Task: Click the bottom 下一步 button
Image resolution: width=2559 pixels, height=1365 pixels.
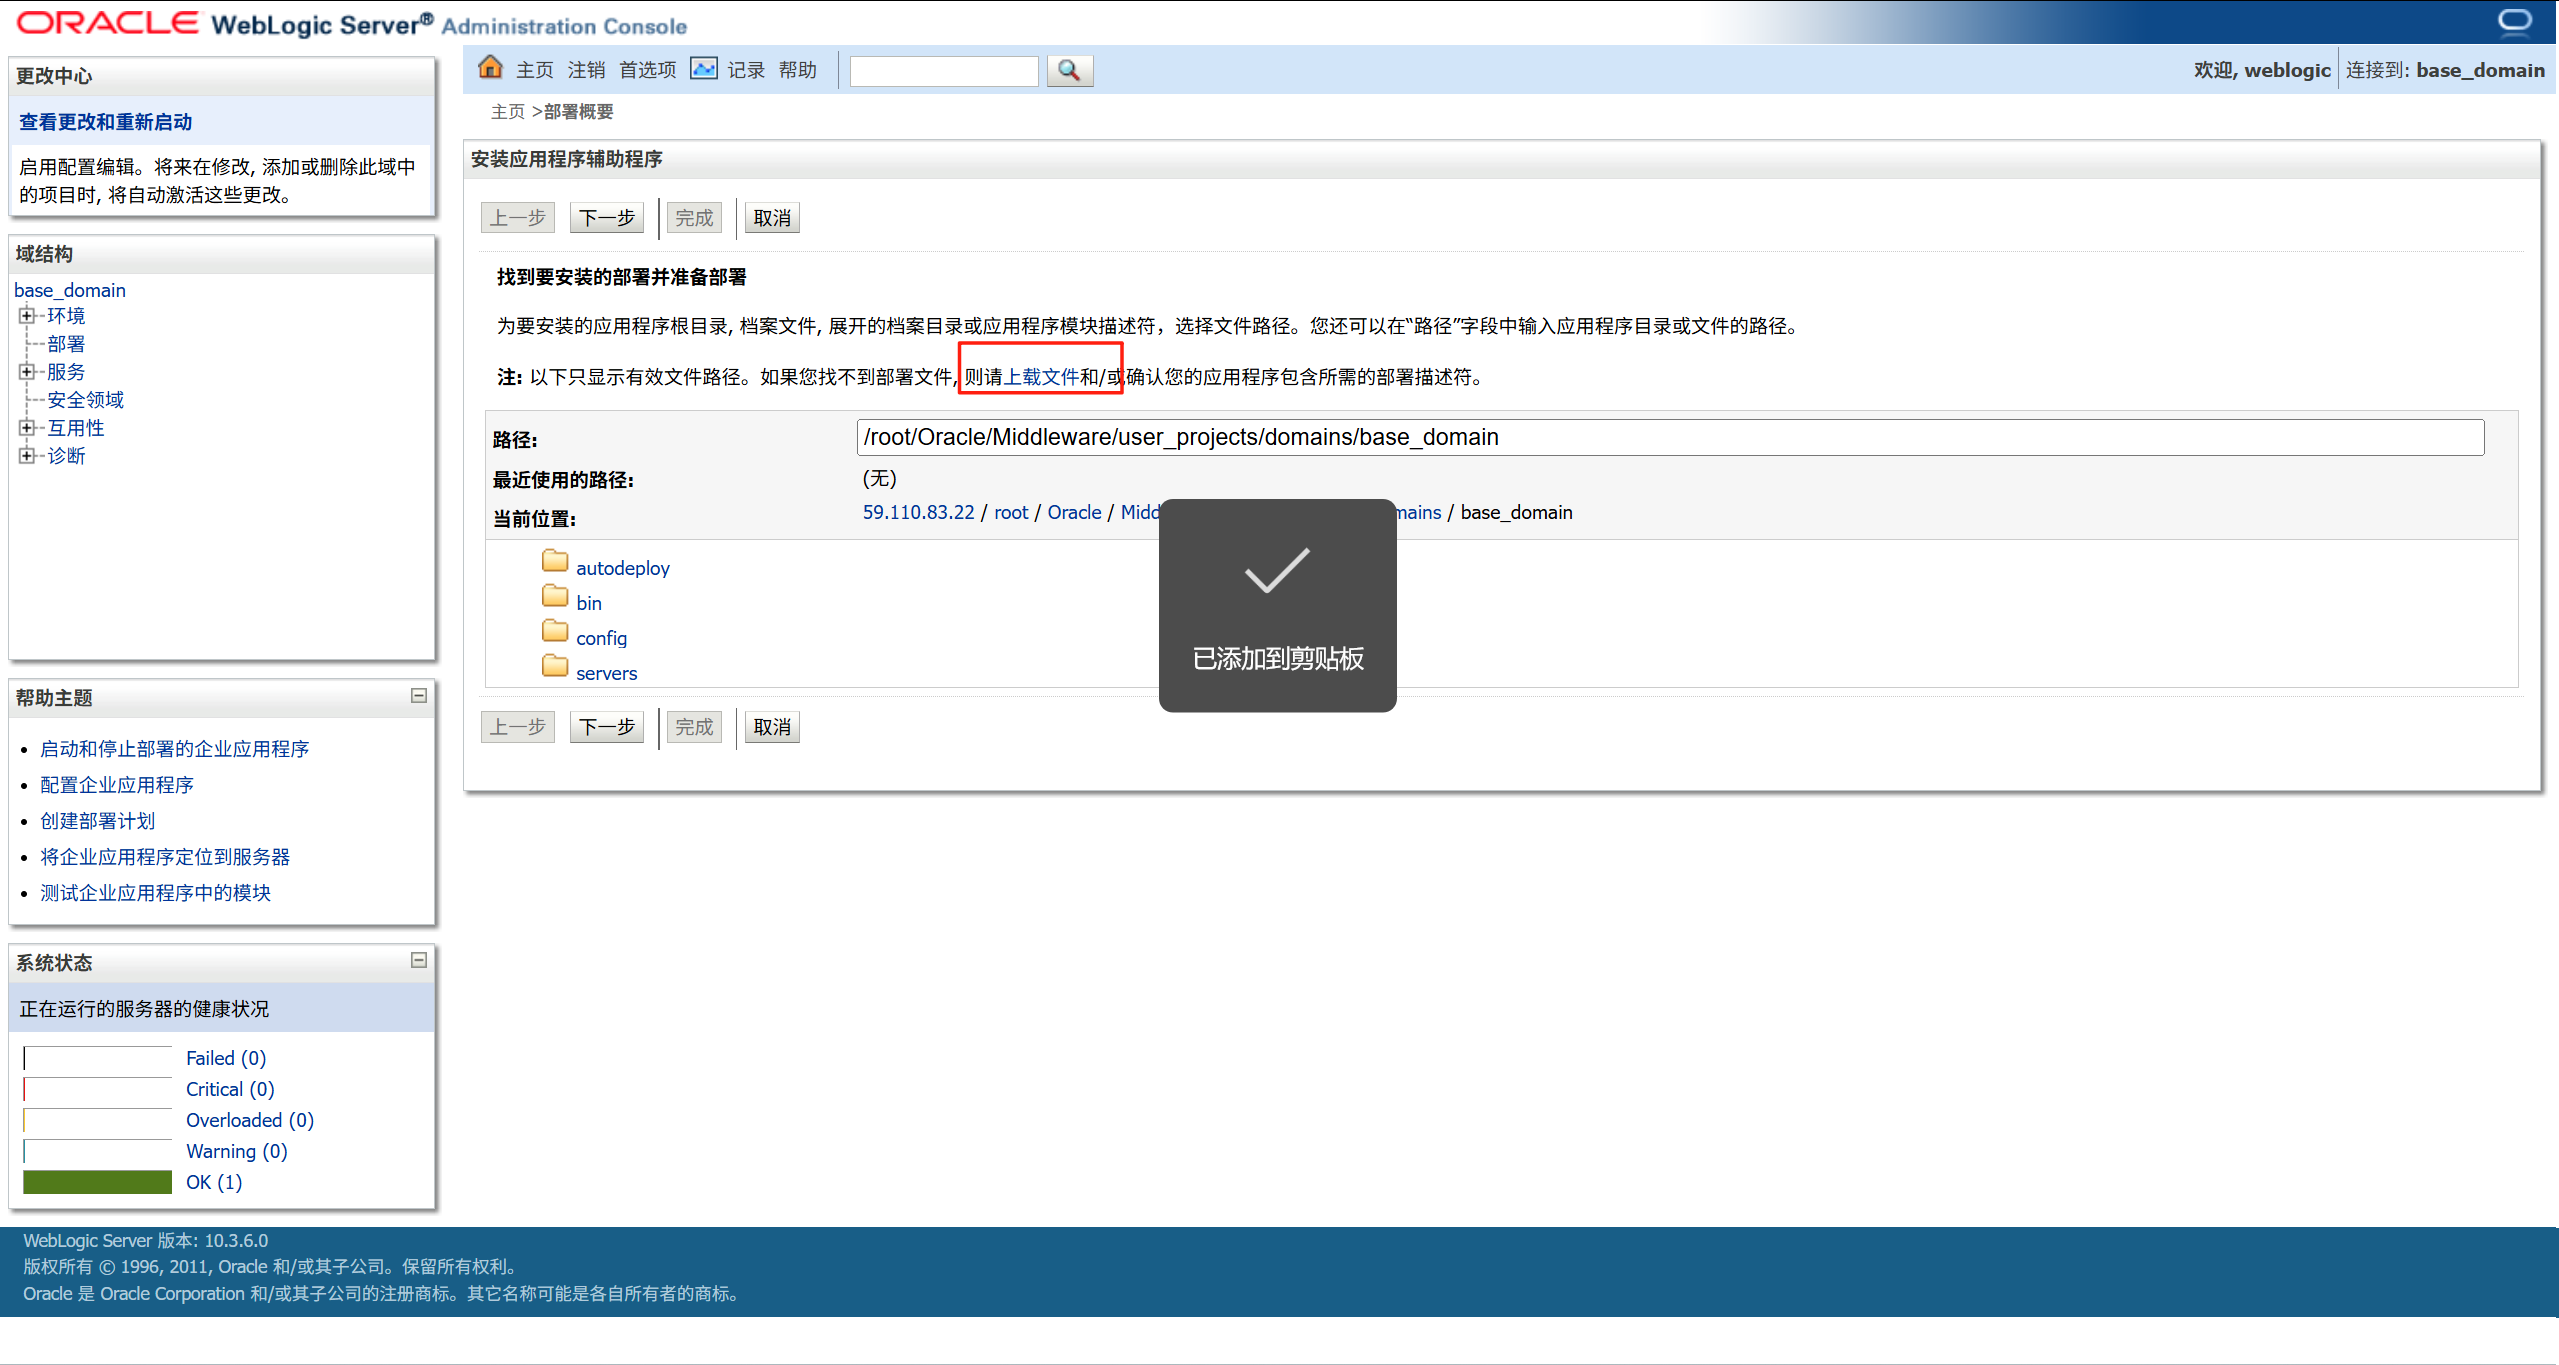Action: tap(607, 727)
